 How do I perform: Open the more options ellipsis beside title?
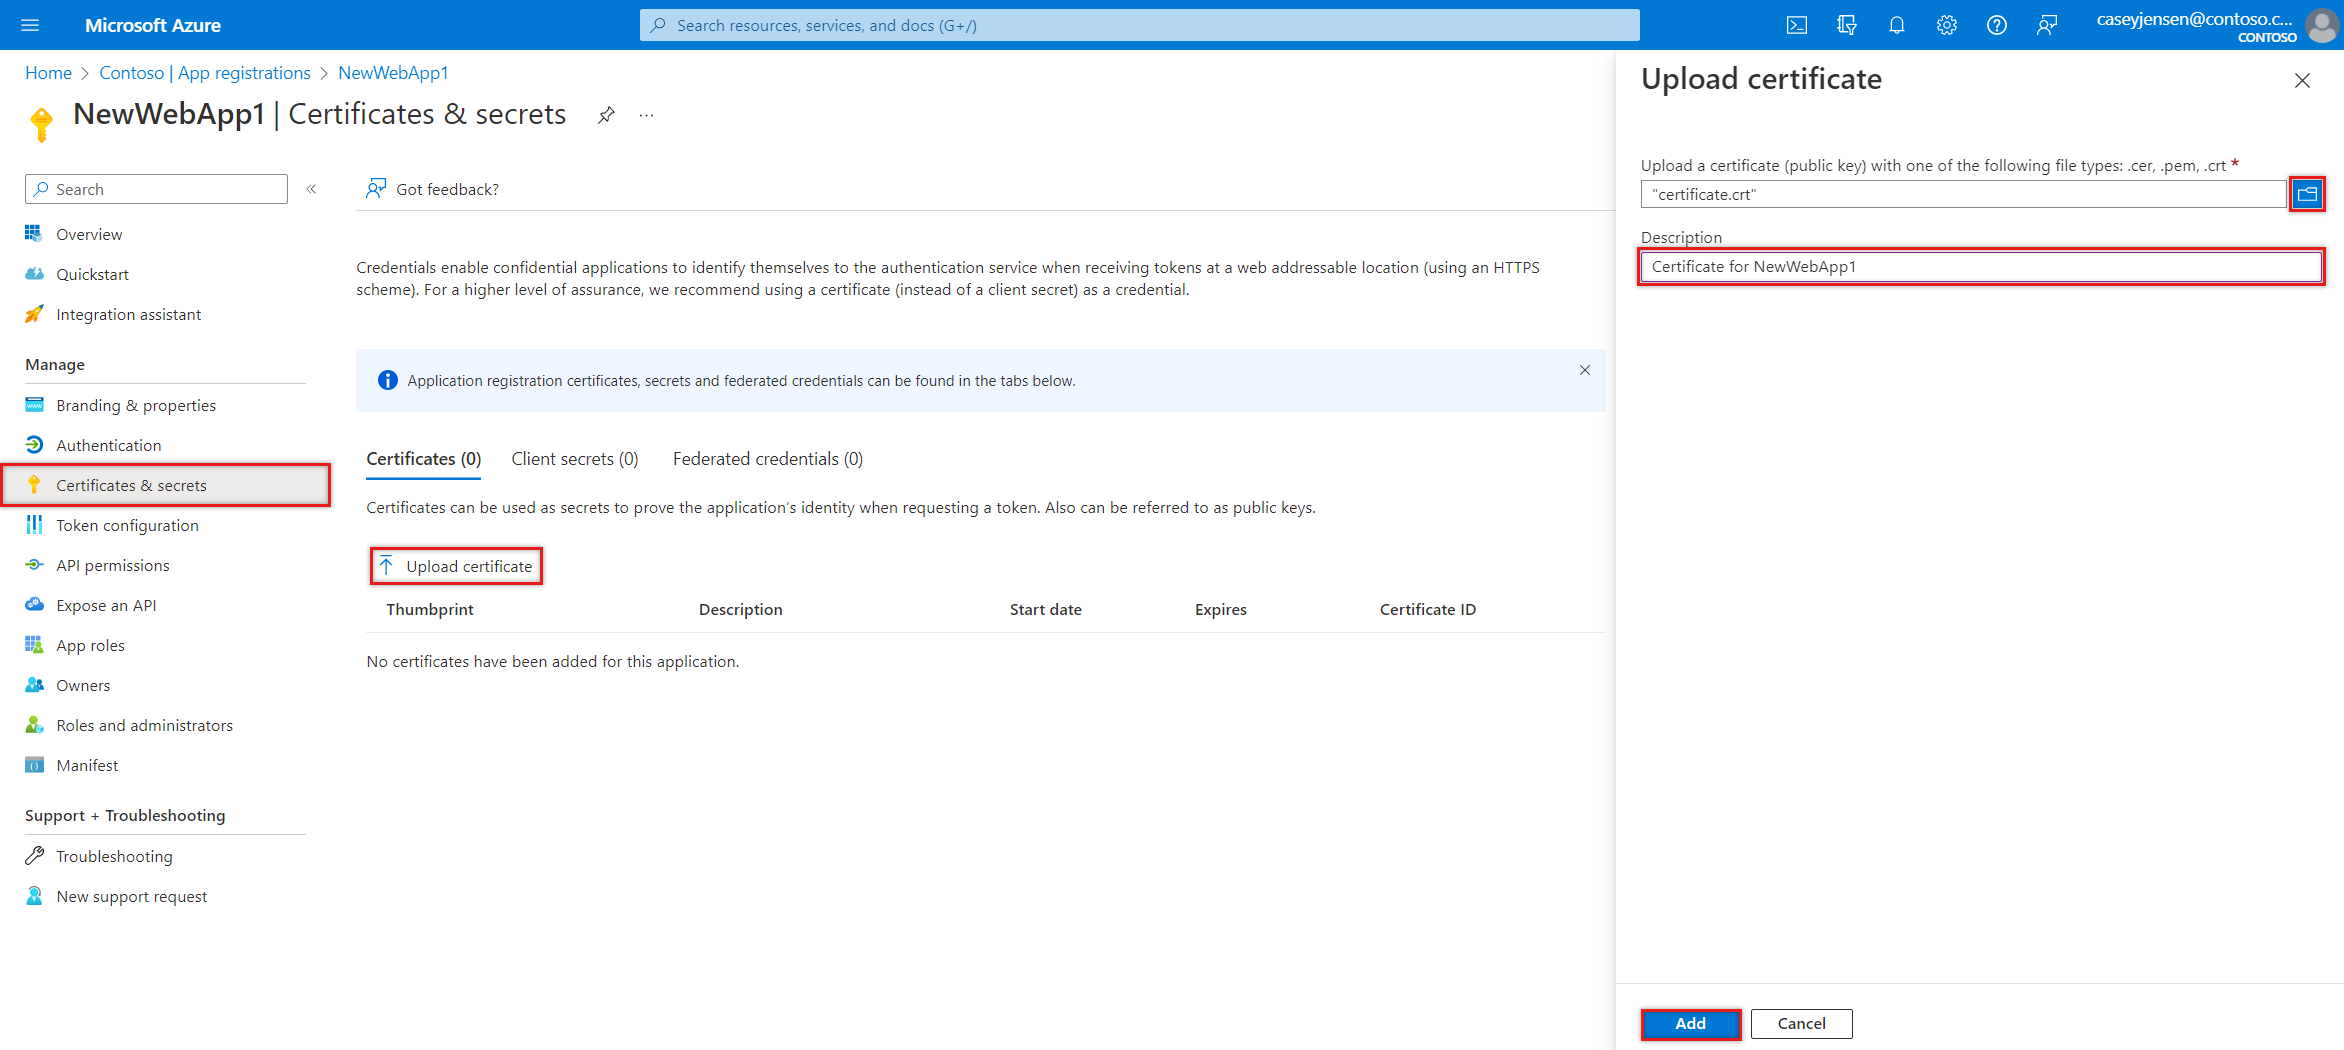click(647, 115)
